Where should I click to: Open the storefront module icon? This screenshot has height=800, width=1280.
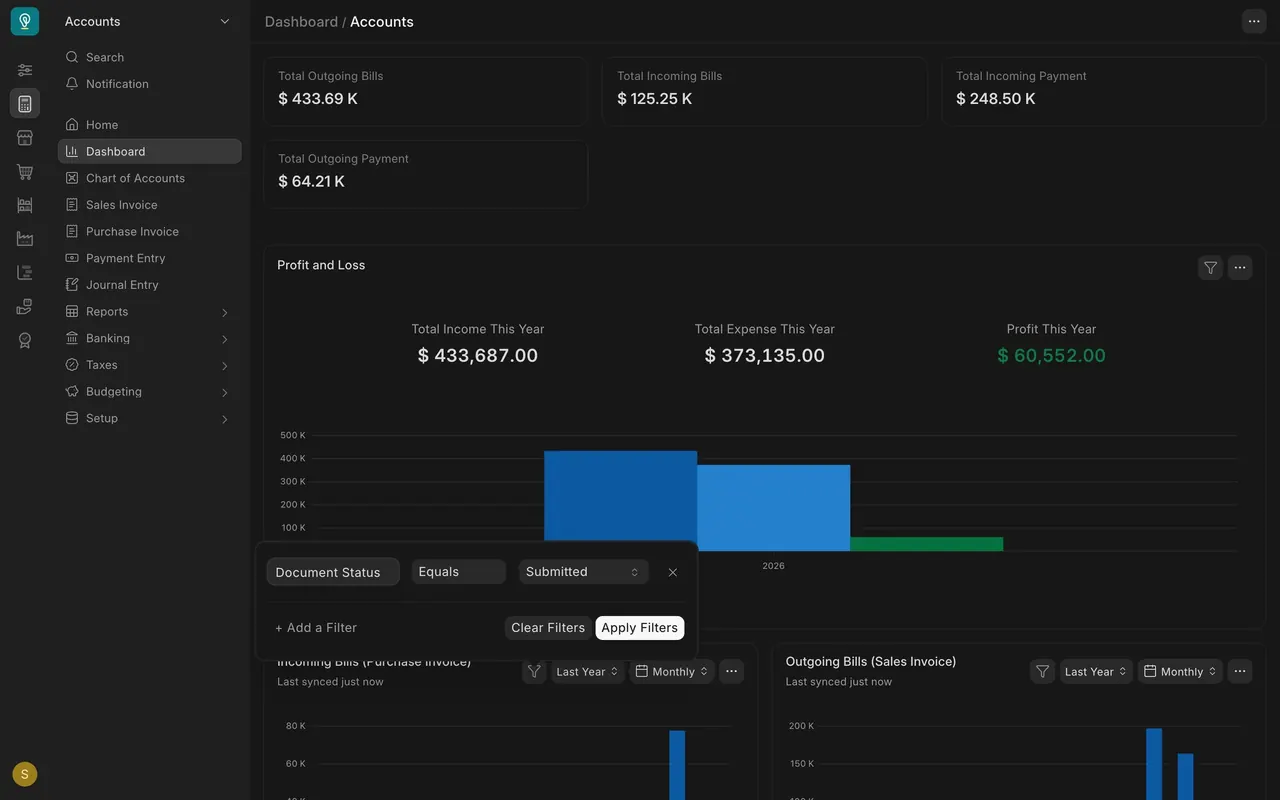(25, 138)
